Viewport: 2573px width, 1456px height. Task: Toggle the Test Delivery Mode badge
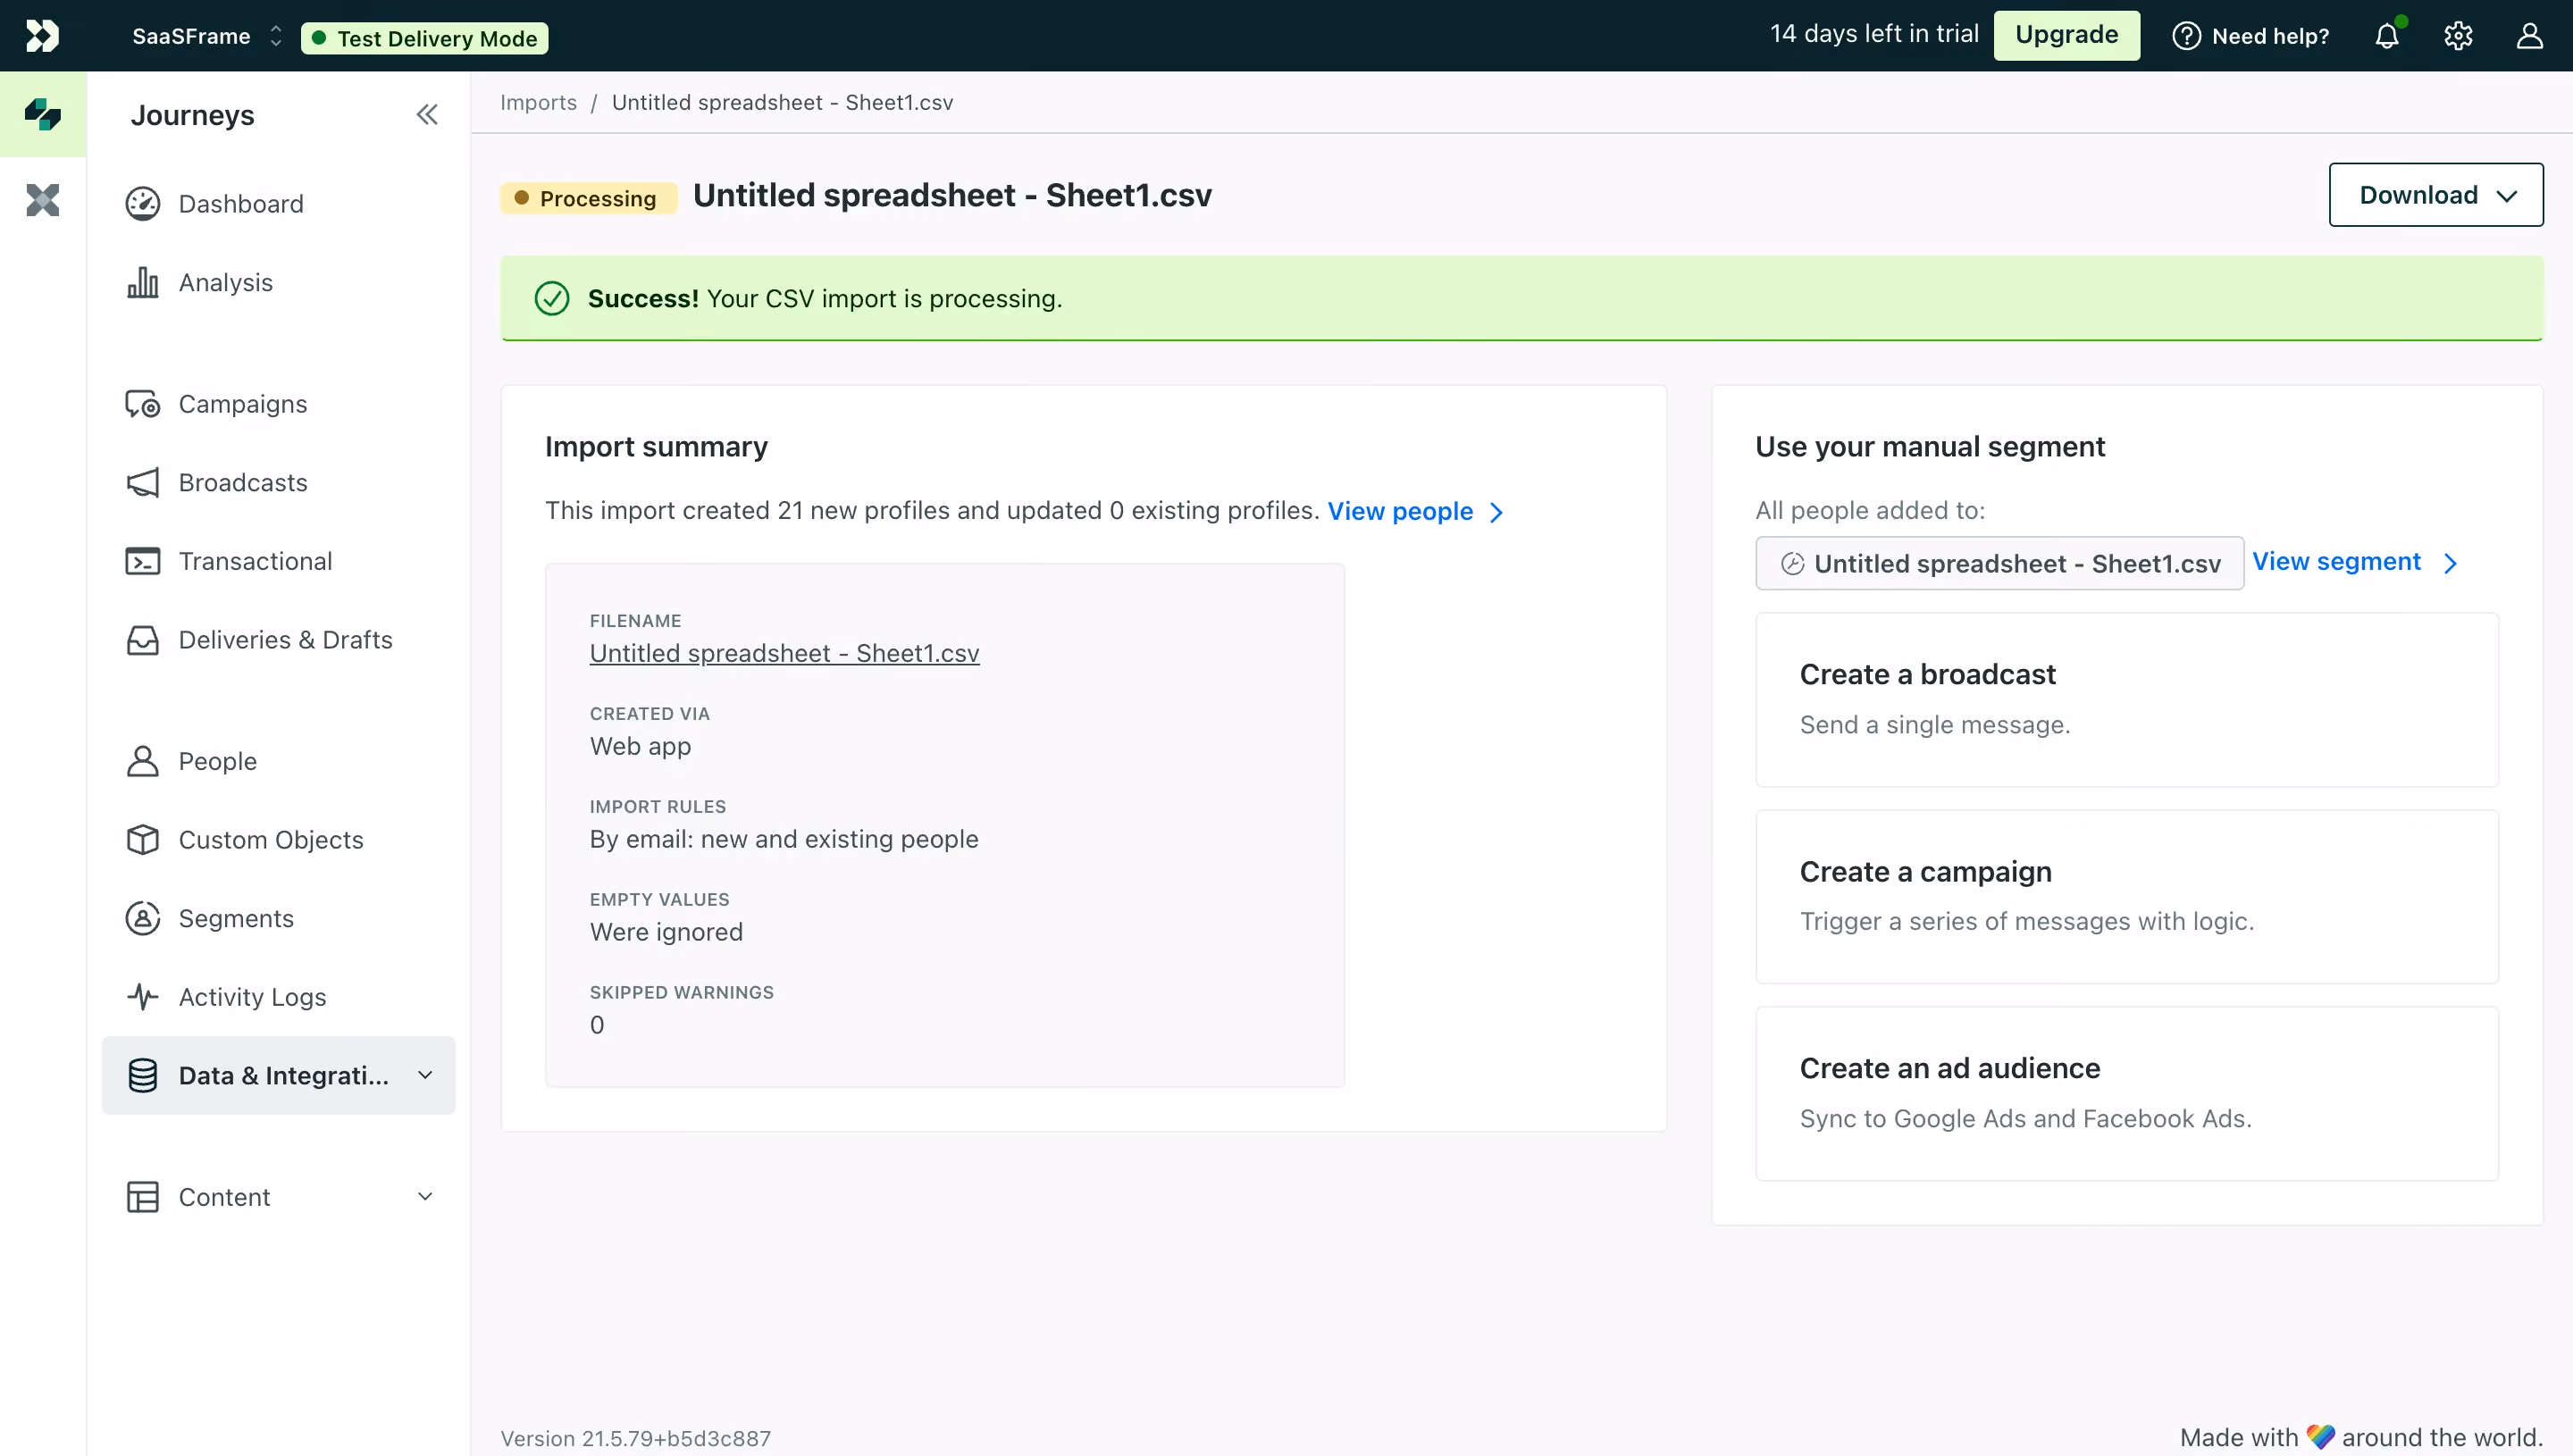point(425,38)
